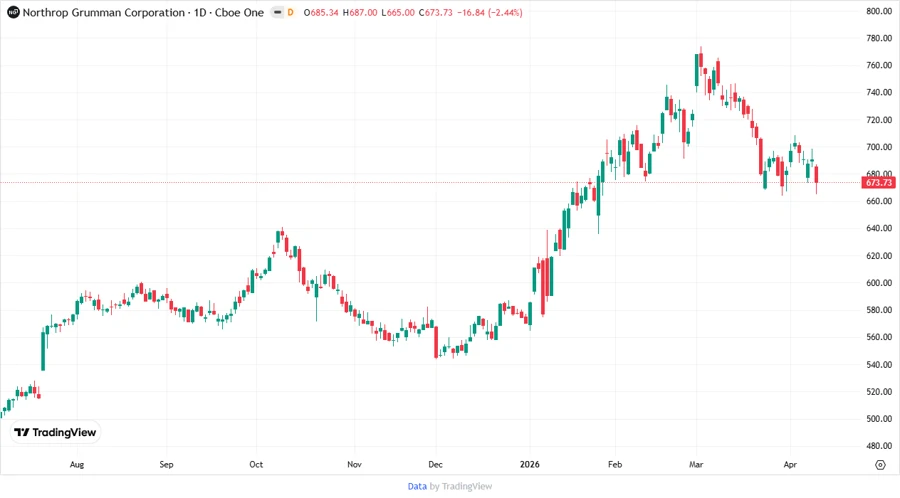Follow the 'by TradingView' link
The width and height of the screenshot is (900, 498).
(x=461, y=487)
